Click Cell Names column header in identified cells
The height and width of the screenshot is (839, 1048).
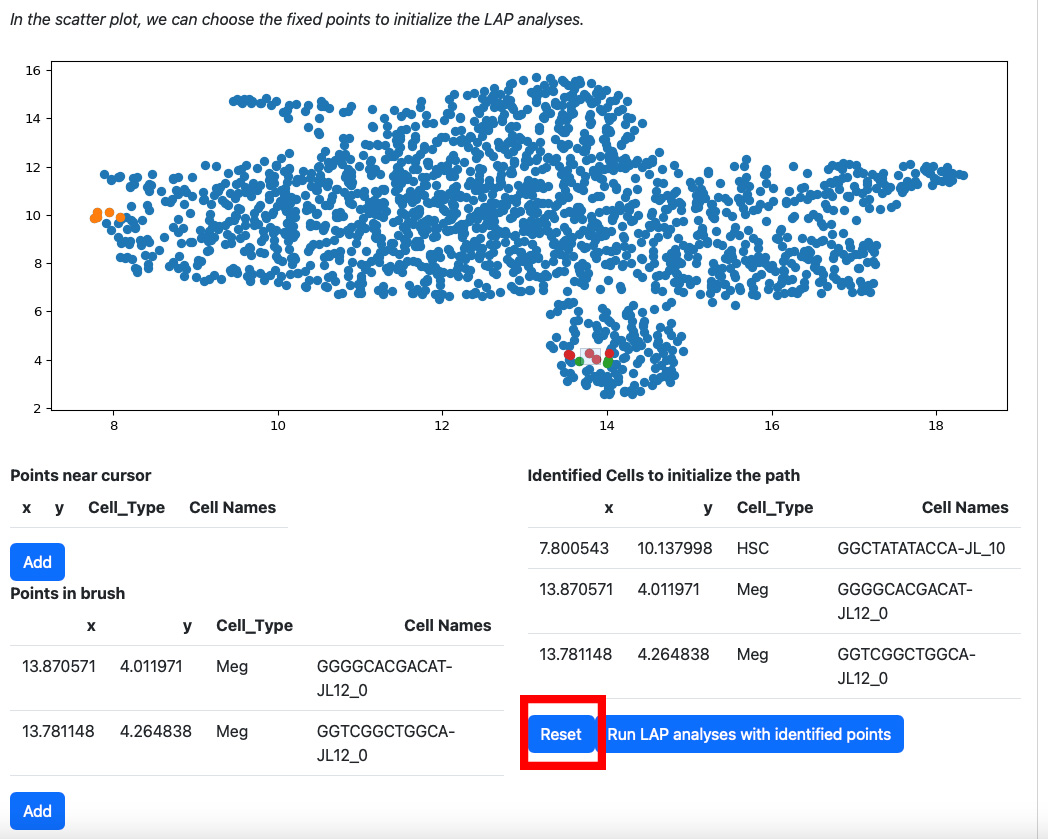(965, 507)
